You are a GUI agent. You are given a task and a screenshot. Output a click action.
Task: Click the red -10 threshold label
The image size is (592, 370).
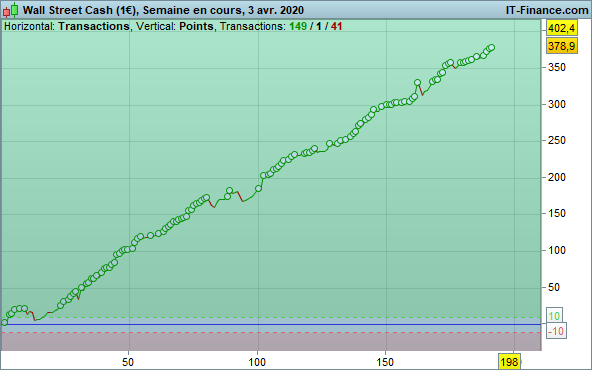[556, 331]
